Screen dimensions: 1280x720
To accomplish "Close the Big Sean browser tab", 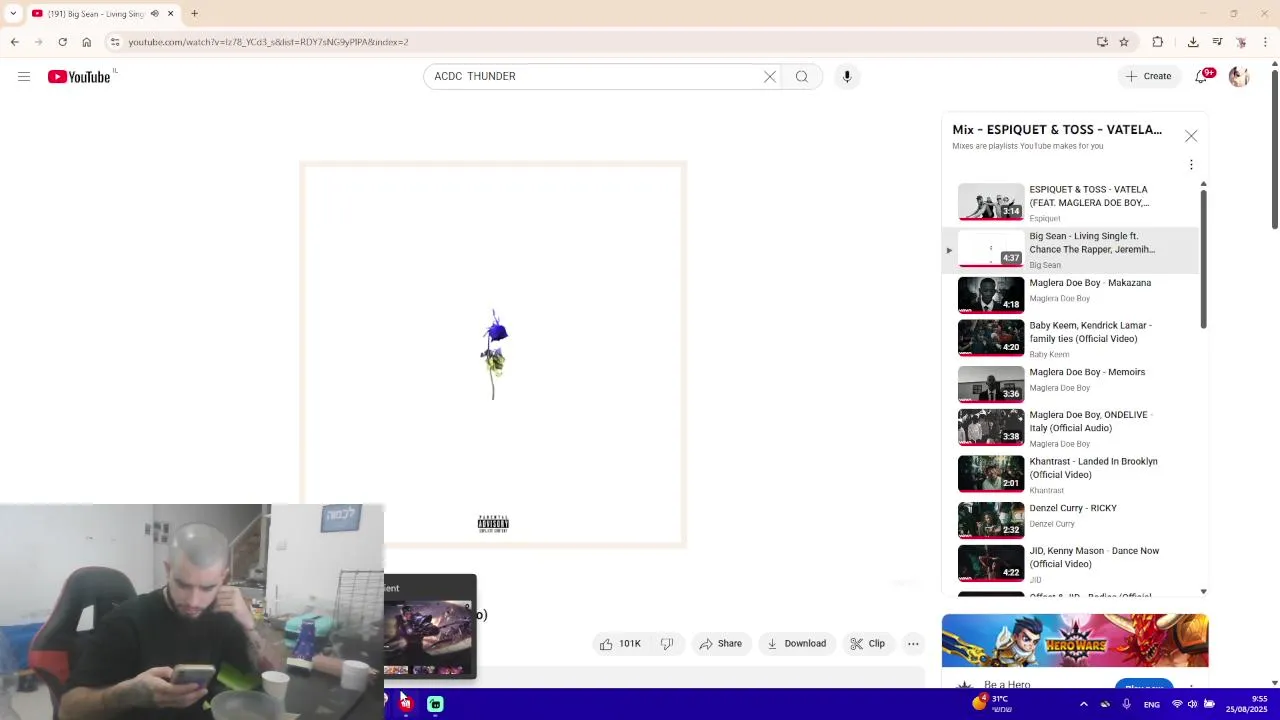I will [170, 14].
